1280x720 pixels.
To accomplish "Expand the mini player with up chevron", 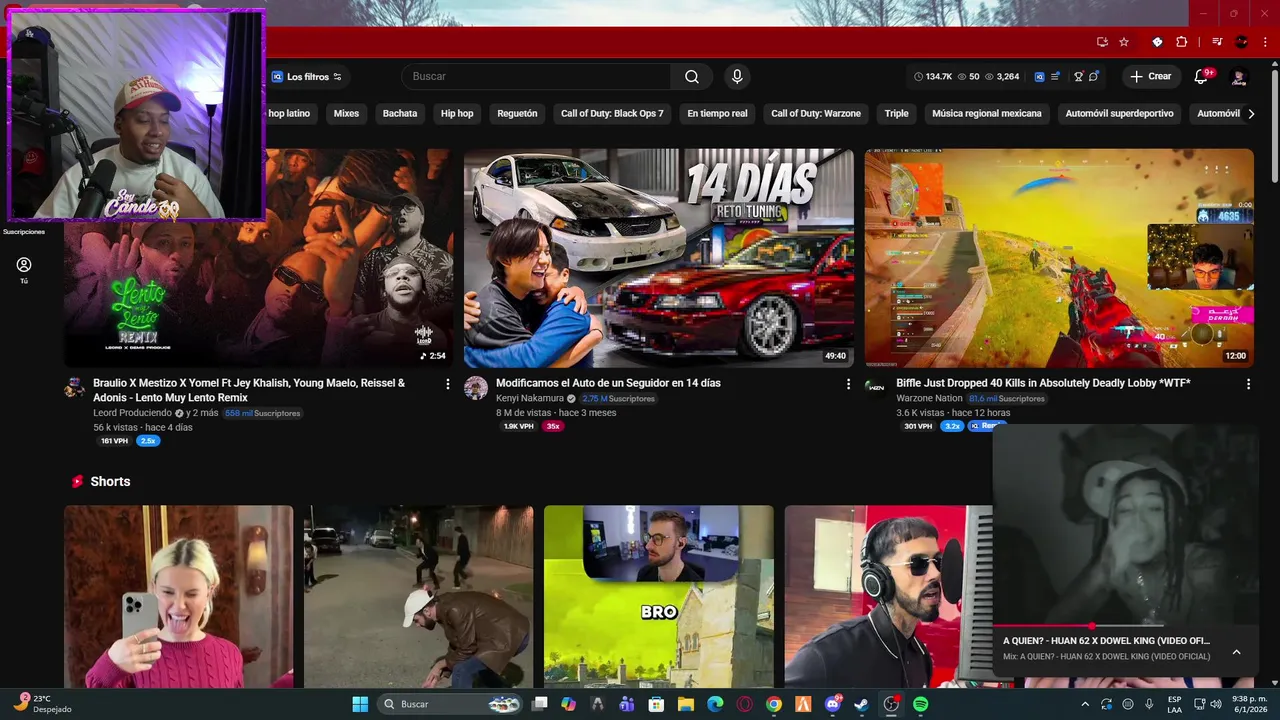I will [1236, 652].
